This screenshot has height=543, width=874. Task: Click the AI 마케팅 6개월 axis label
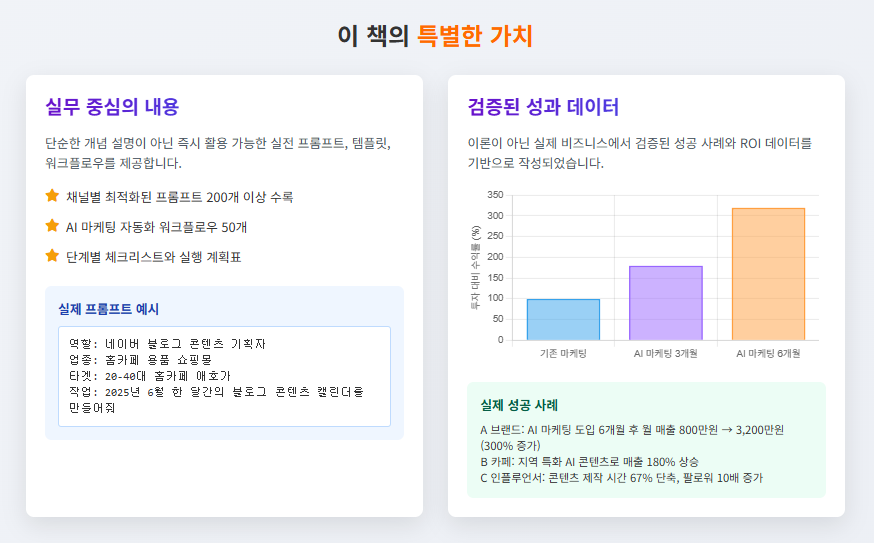[x=768, y=353]
